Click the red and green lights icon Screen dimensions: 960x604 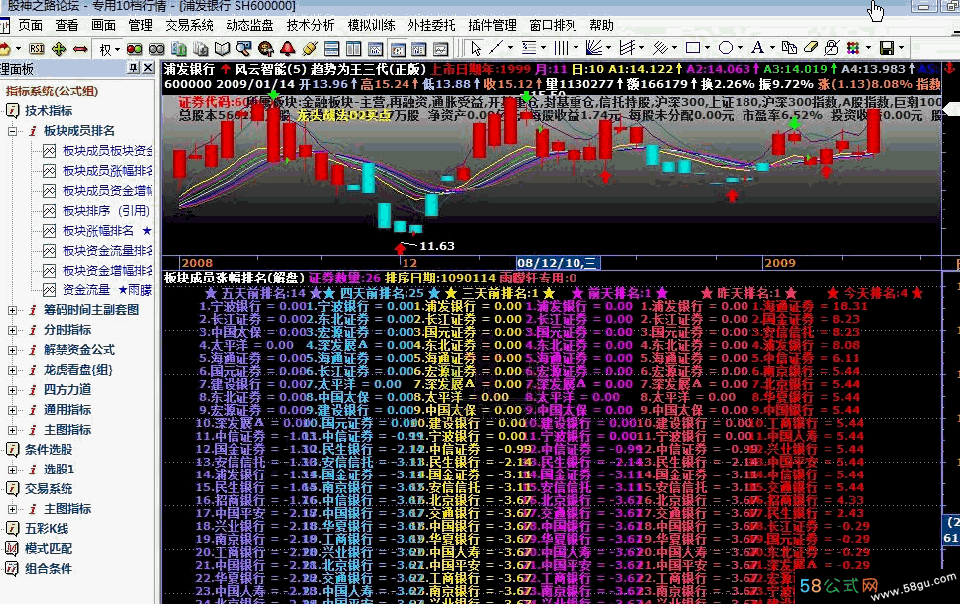point(135,48)
